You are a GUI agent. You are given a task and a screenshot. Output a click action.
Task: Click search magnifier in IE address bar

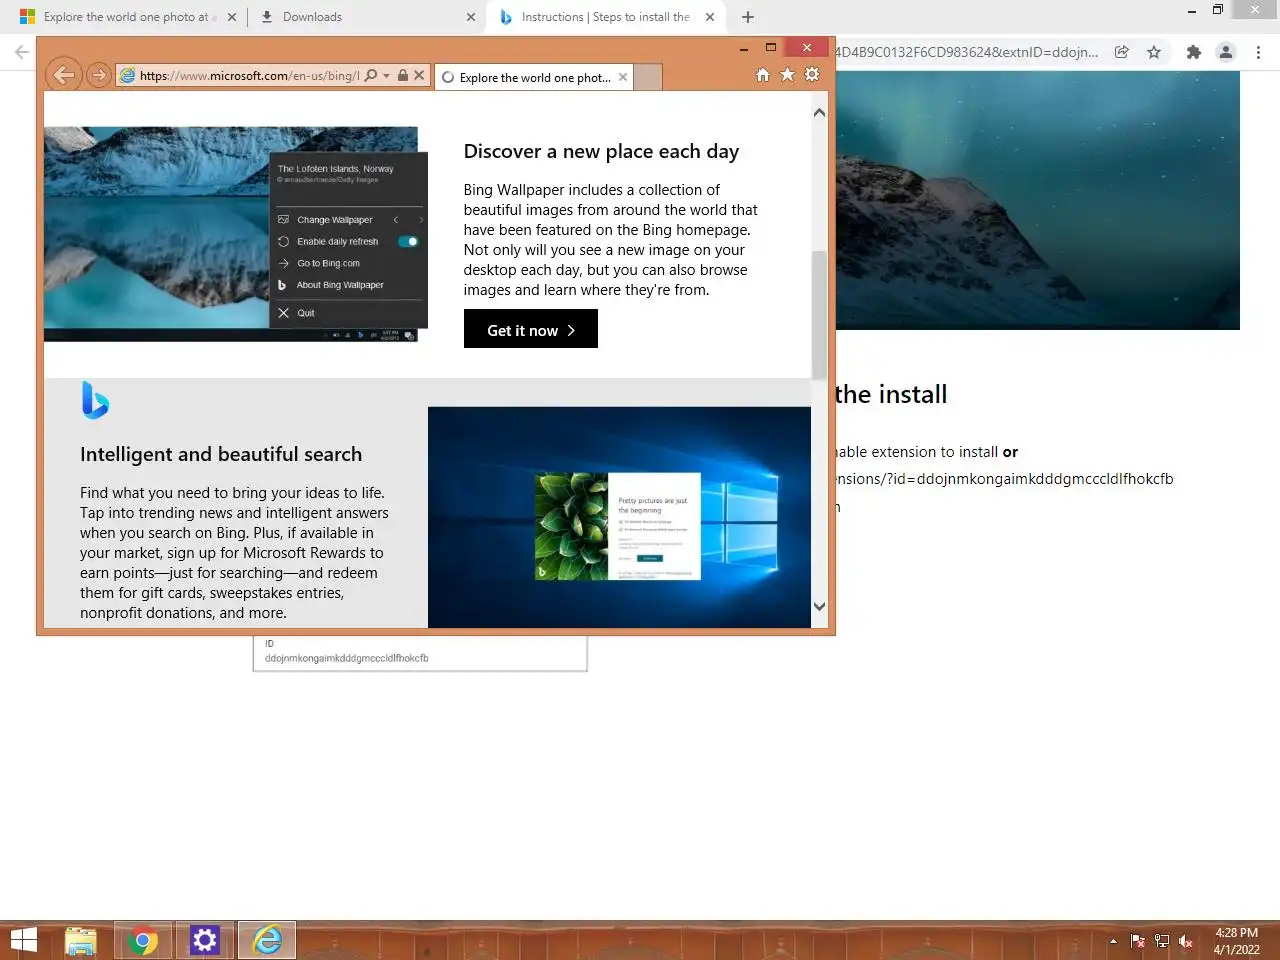[x=371, y=75]
